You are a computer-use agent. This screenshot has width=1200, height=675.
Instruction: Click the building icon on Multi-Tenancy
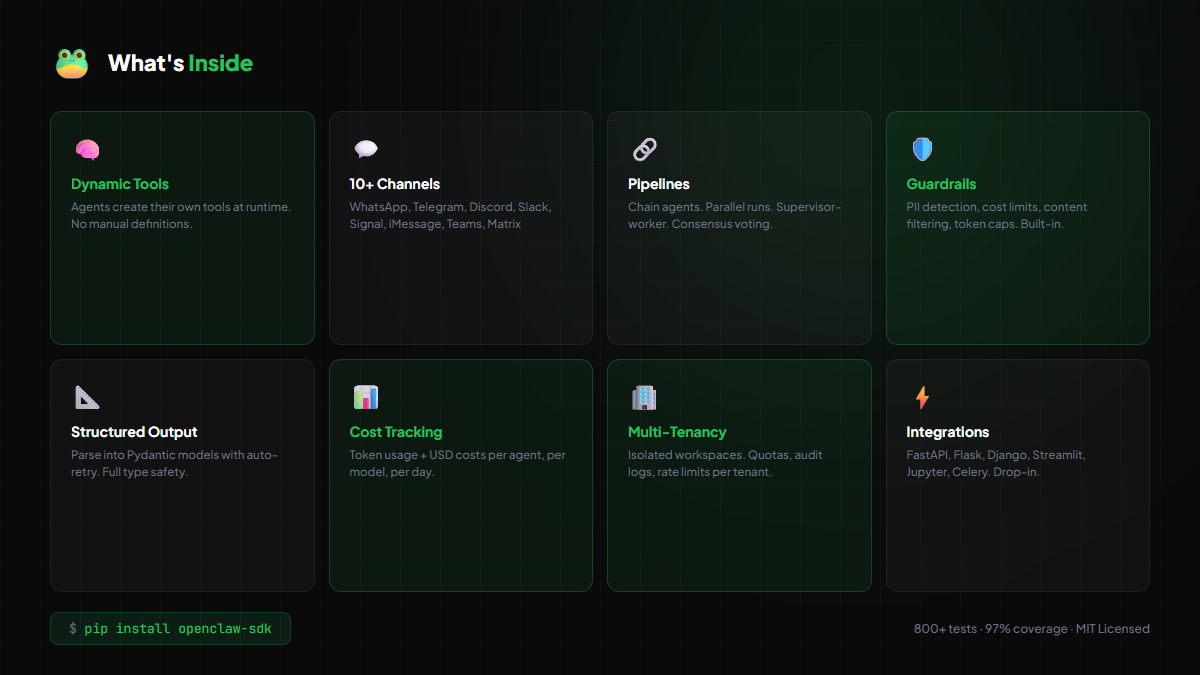644,396
